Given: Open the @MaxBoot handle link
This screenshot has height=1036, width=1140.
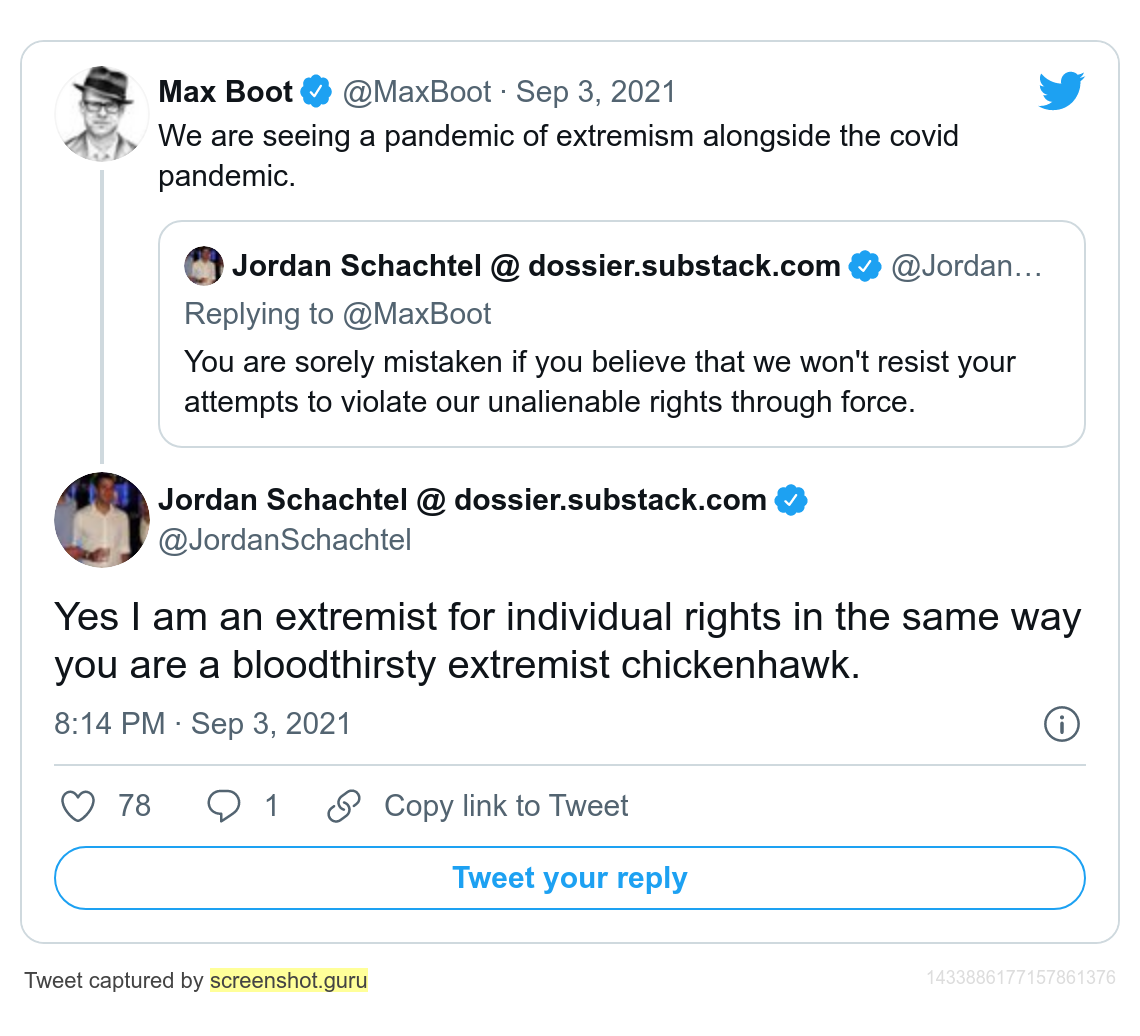Looking at the screenshot, I should (417, 92).
